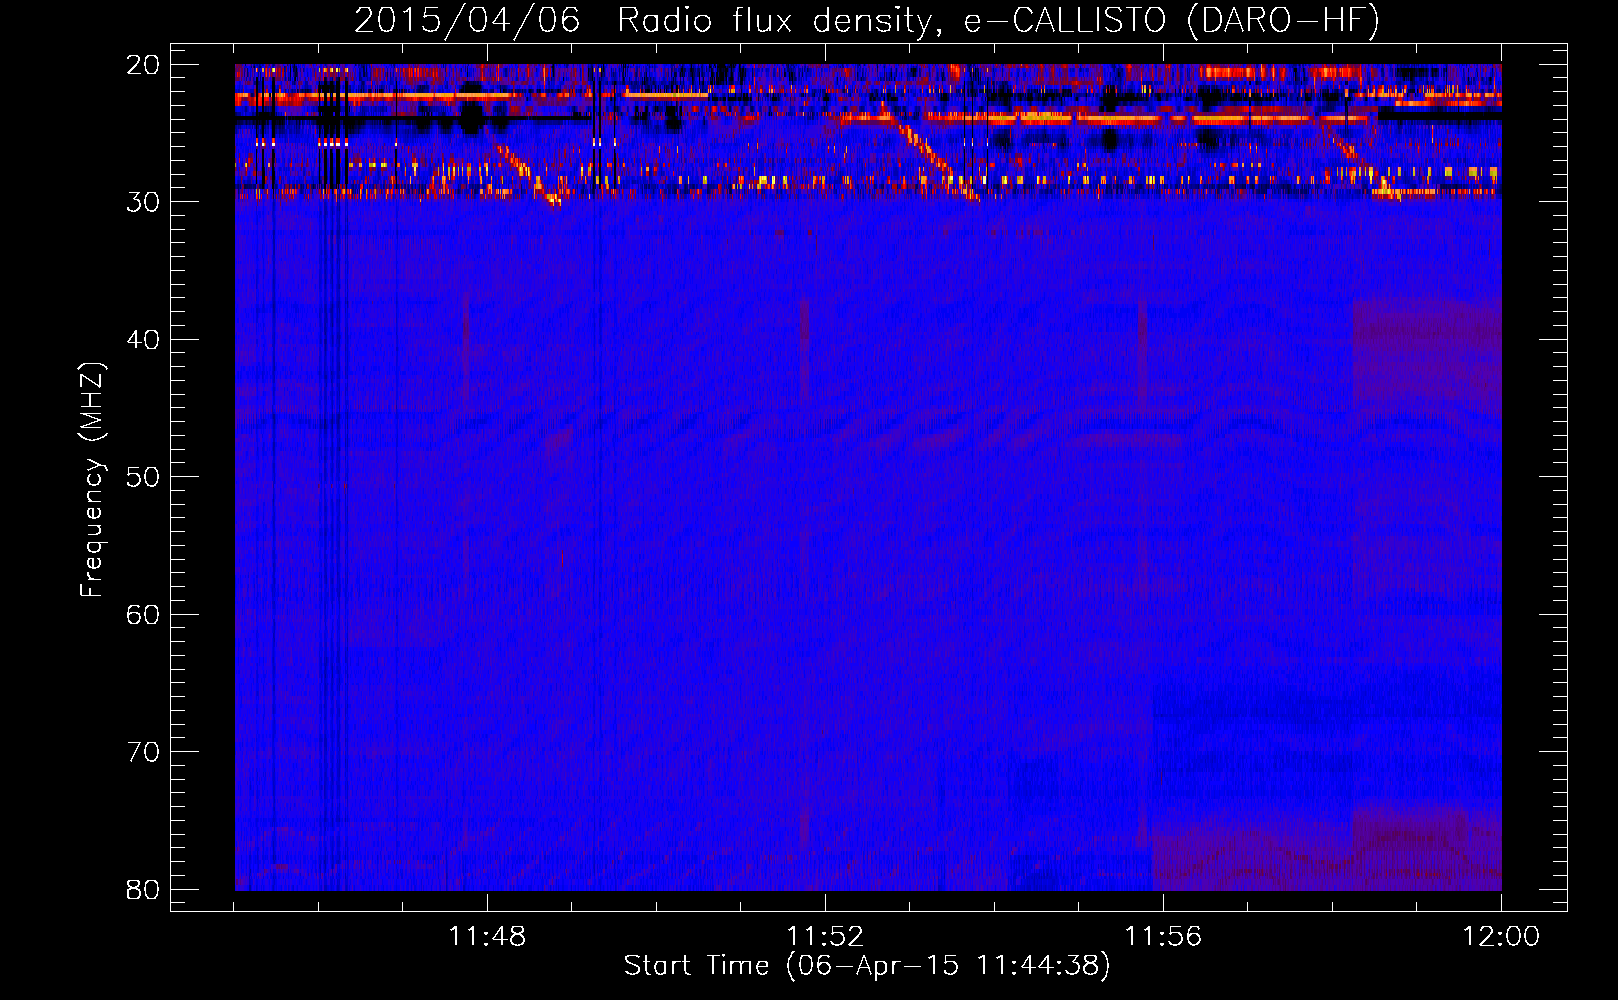The image size is (1618, 1000).
Task: Click the 30 frequency tick label
Action: [x=143, y=202]
